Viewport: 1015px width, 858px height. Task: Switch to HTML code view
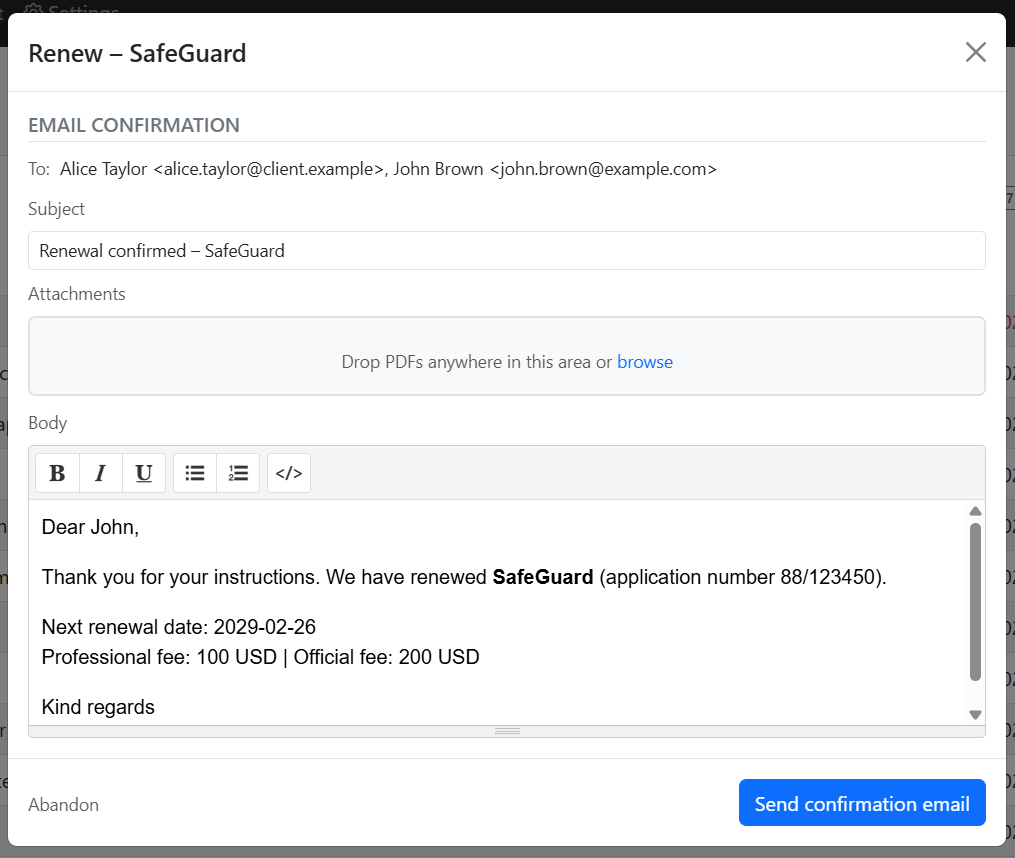click(x=288, y=473)
